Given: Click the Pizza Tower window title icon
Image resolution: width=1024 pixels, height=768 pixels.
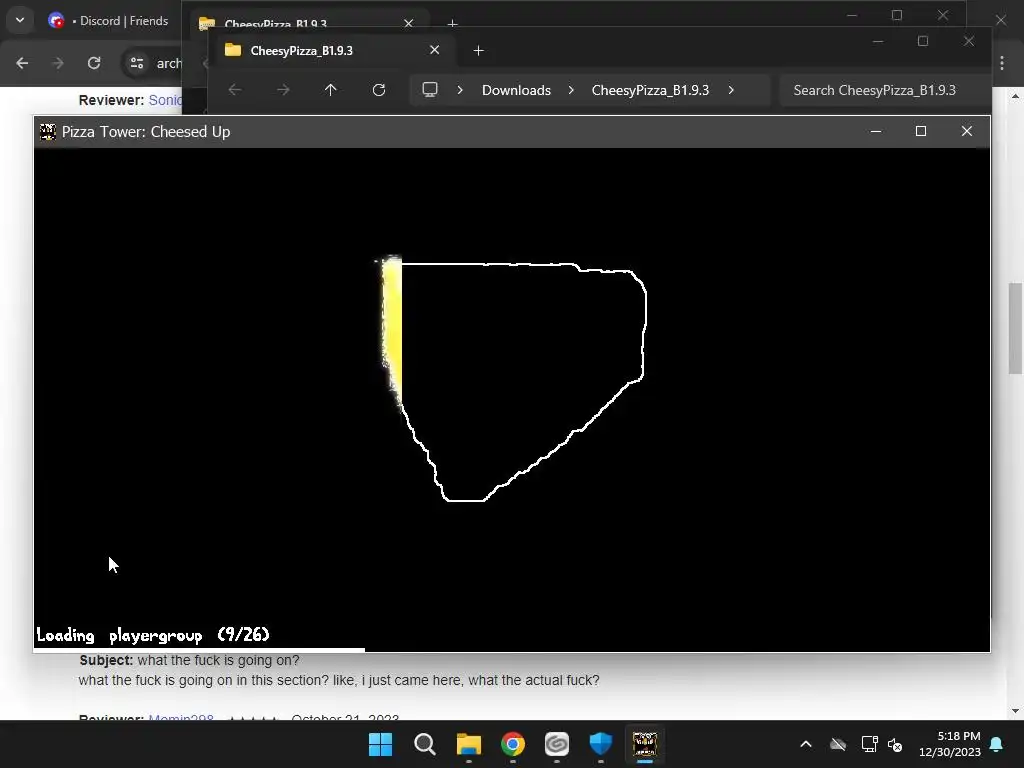Looking at the screenshot, I should [48, 131].
